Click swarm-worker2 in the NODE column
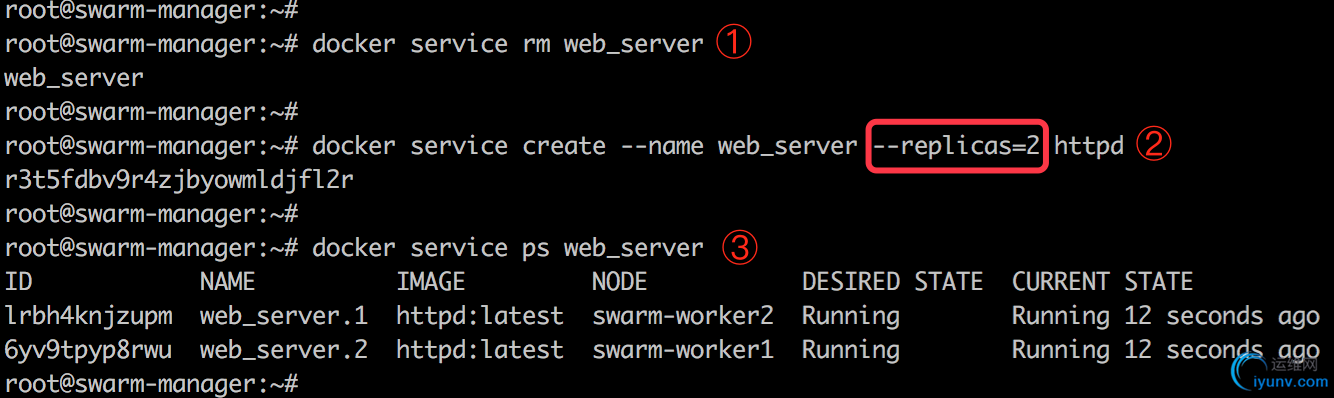Screen dimensions: 1334x398 [x=683, y=316]
